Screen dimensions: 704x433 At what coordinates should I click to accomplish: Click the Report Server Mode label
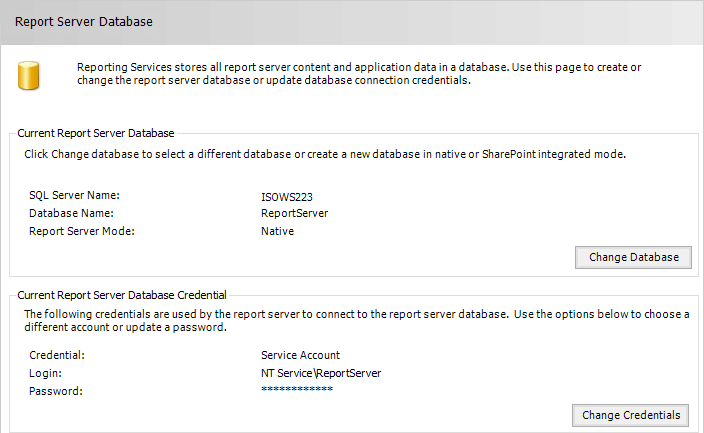[82, 231]
